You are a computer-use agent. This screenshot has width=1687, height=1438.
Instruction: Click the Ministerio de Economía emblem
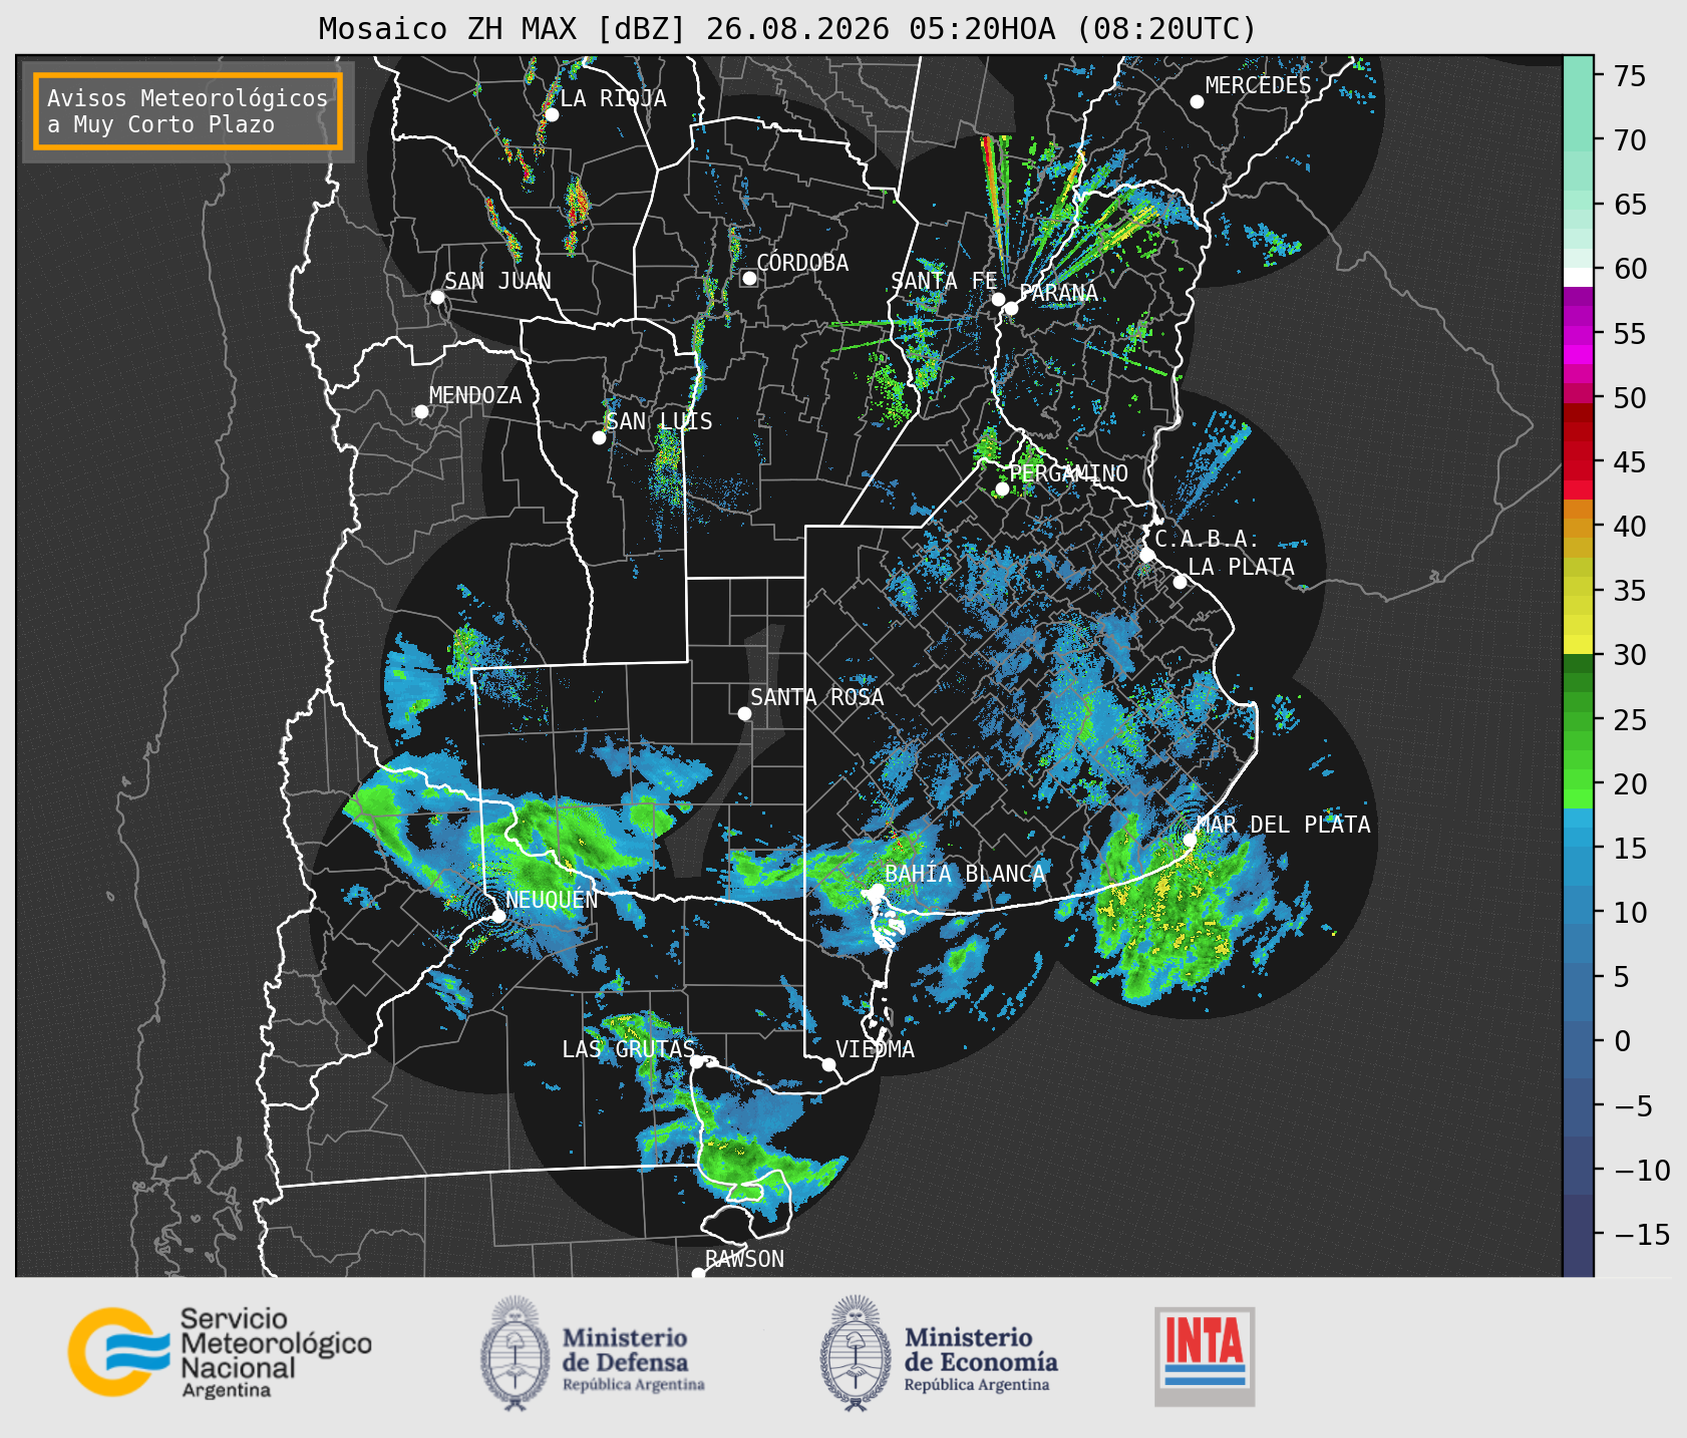point(855,1353)
